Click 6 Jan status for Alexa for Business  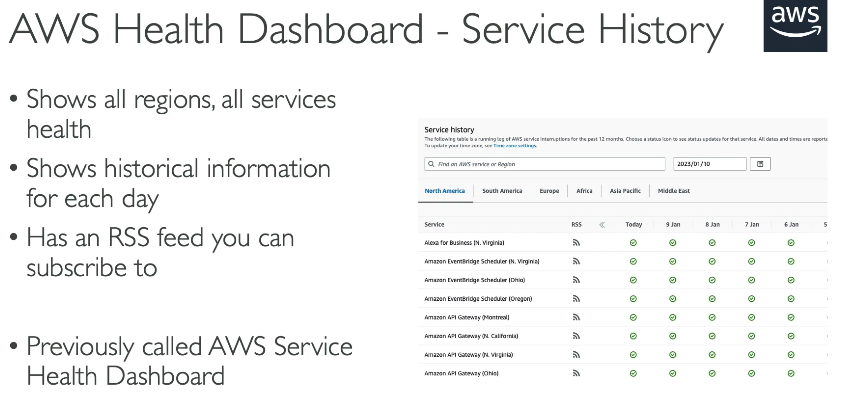click(x=791, y=243)
